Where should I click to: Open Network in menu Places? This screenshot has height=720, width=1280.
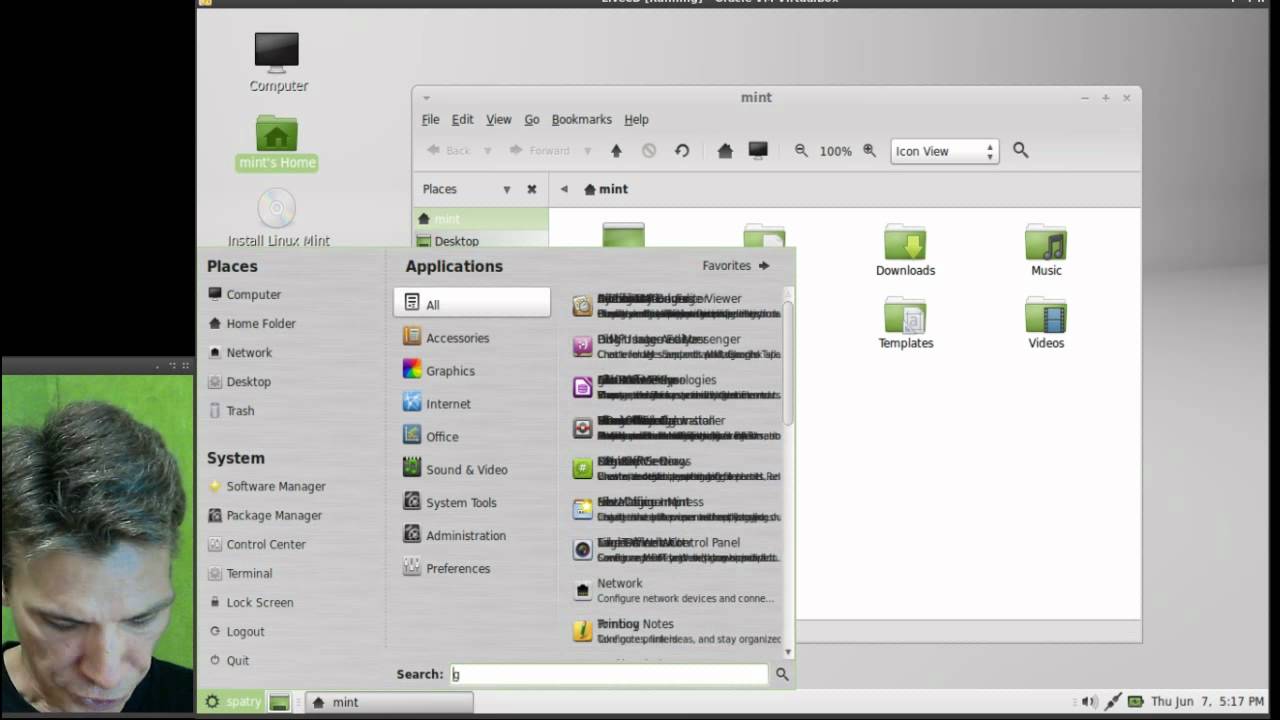pos(240,352)
